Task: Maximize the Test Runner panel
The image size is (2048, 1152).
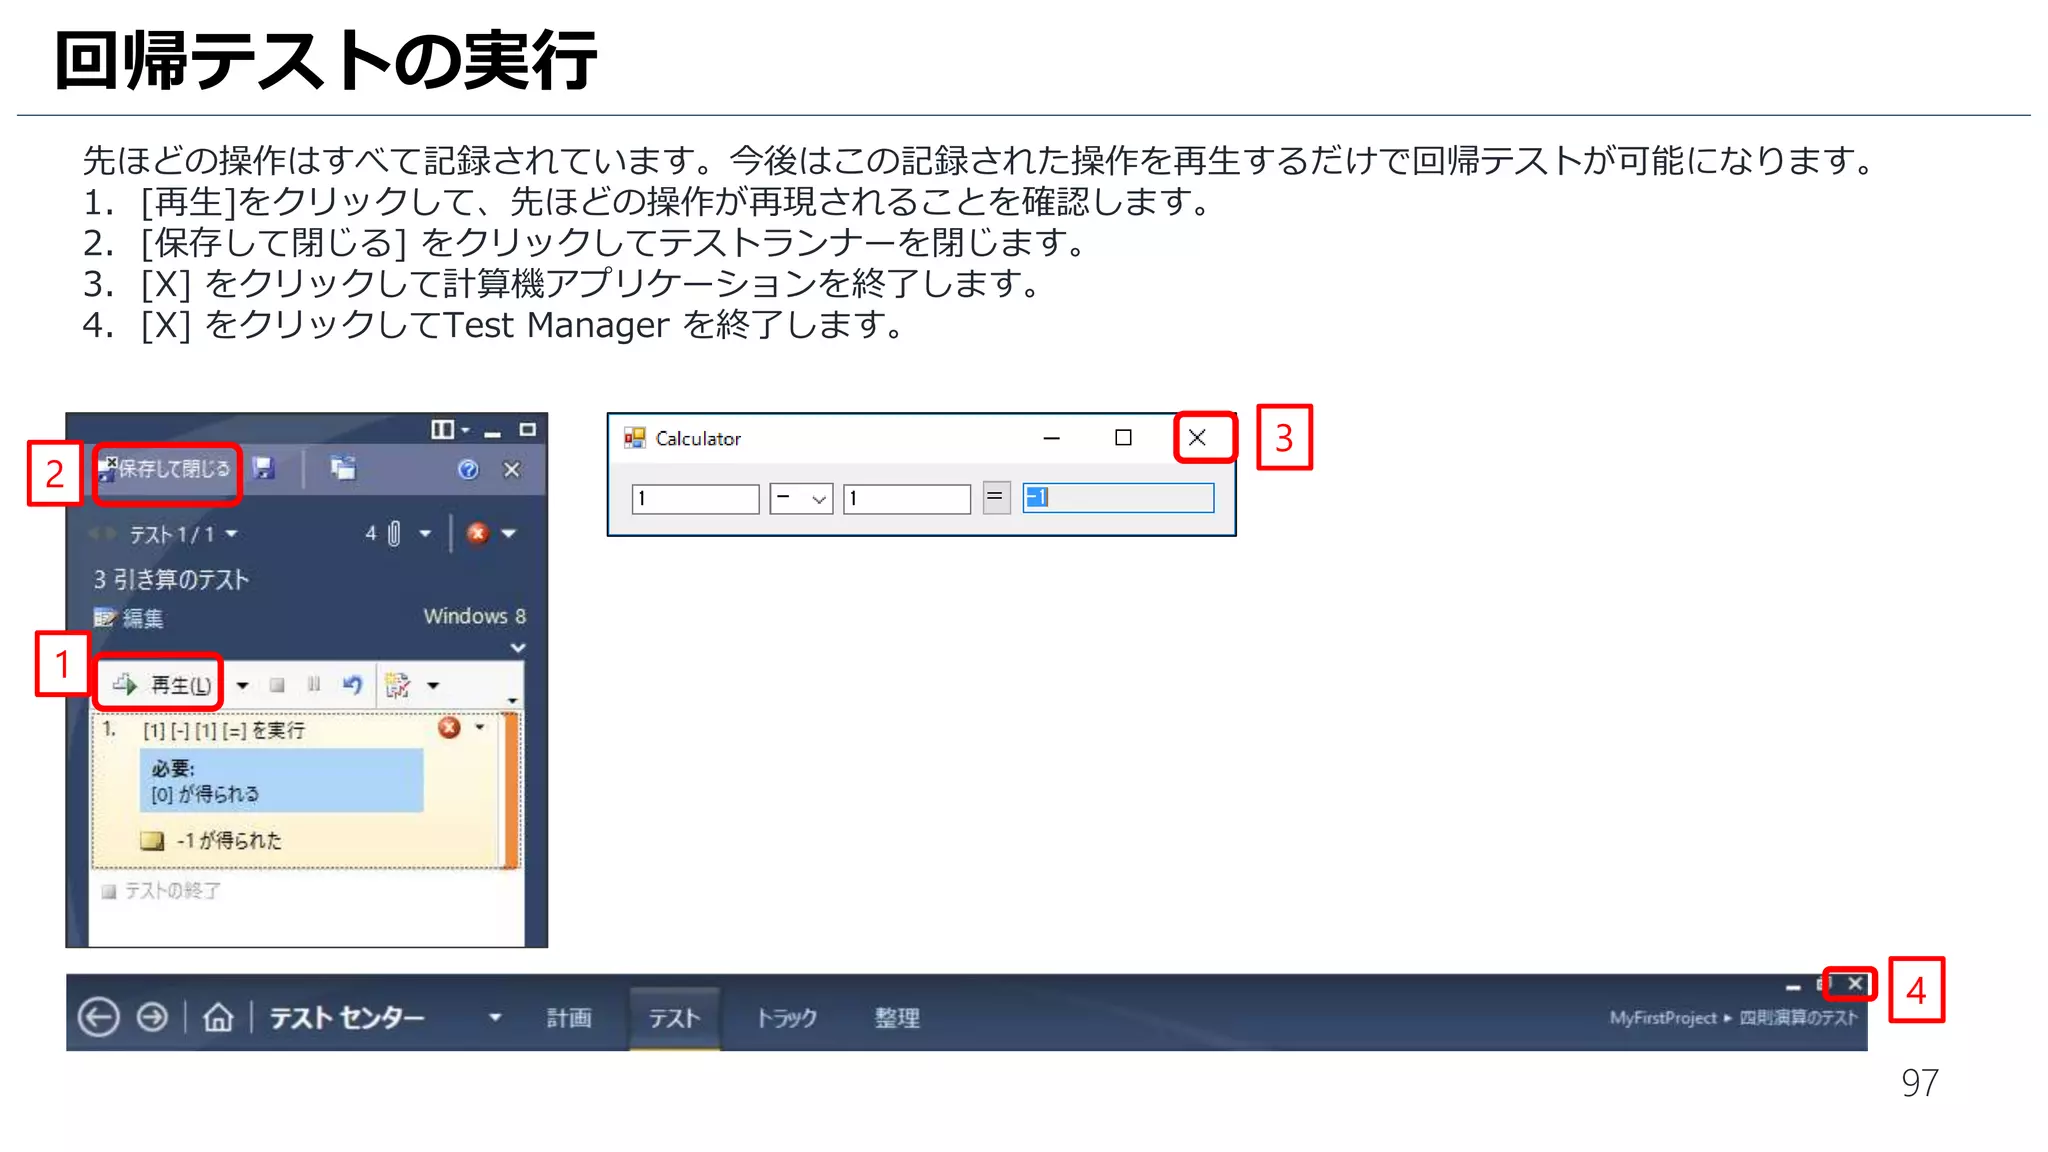Action: 528,430
